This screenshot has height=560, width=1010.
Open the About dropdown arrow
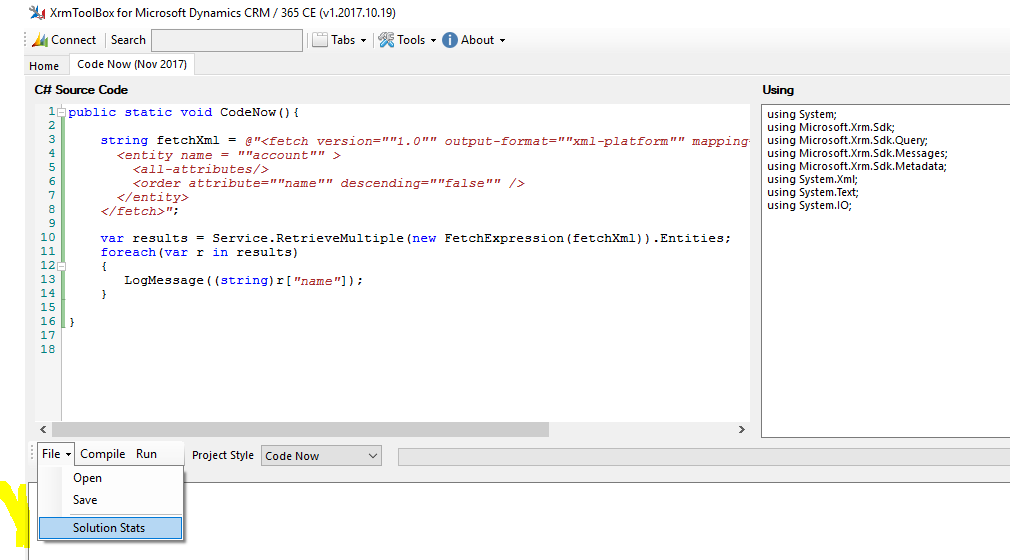click(502, 41)
